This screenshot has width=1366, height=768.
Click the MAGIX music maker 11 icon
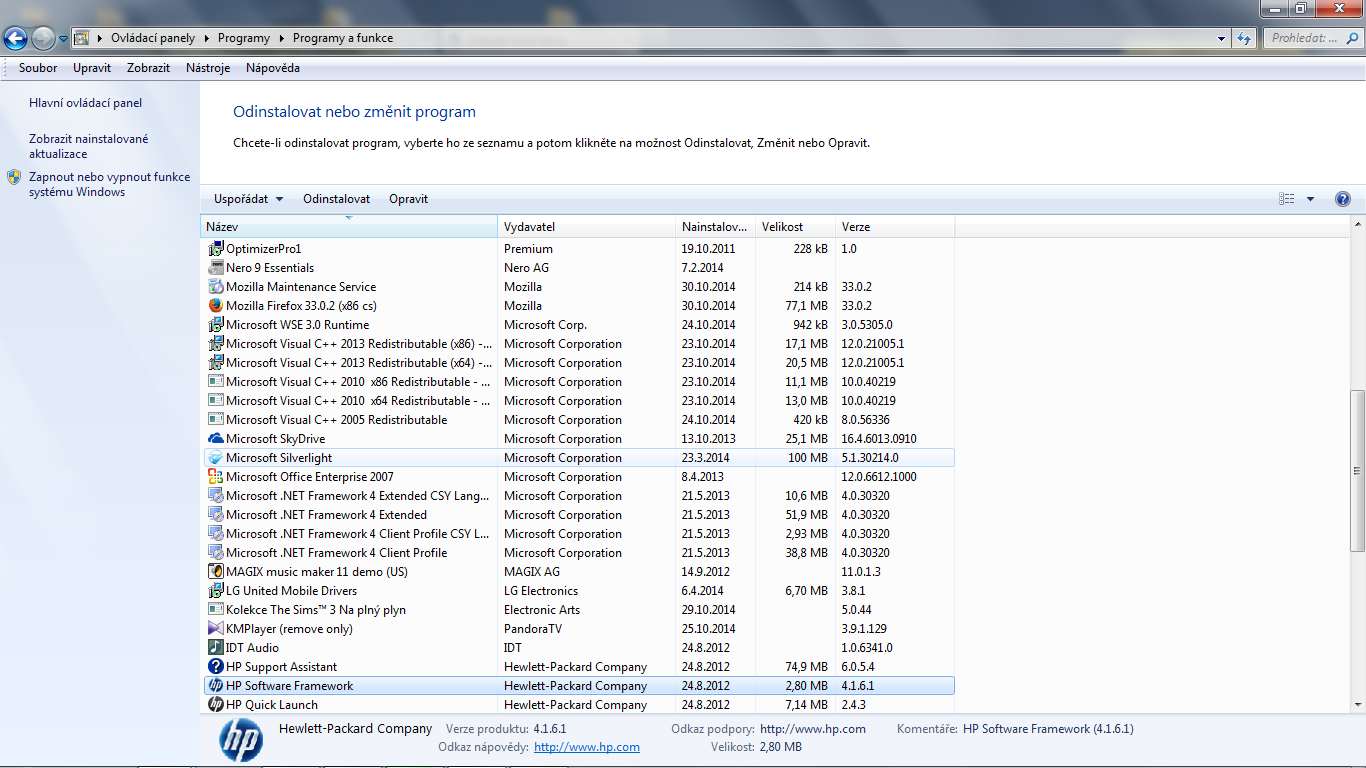pyautogui.click(x=216, y=572)
